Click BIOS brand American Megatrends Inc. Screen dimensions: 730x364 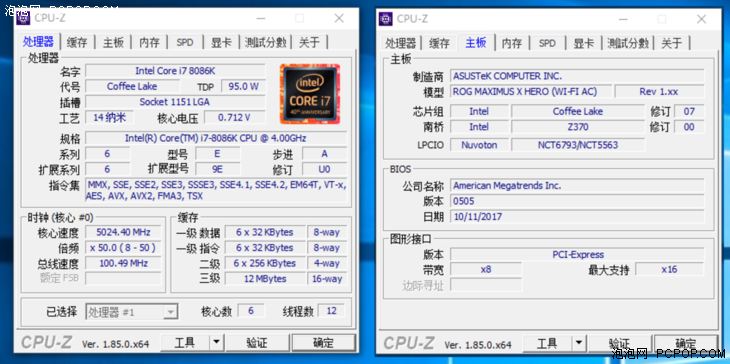point(577,186)
